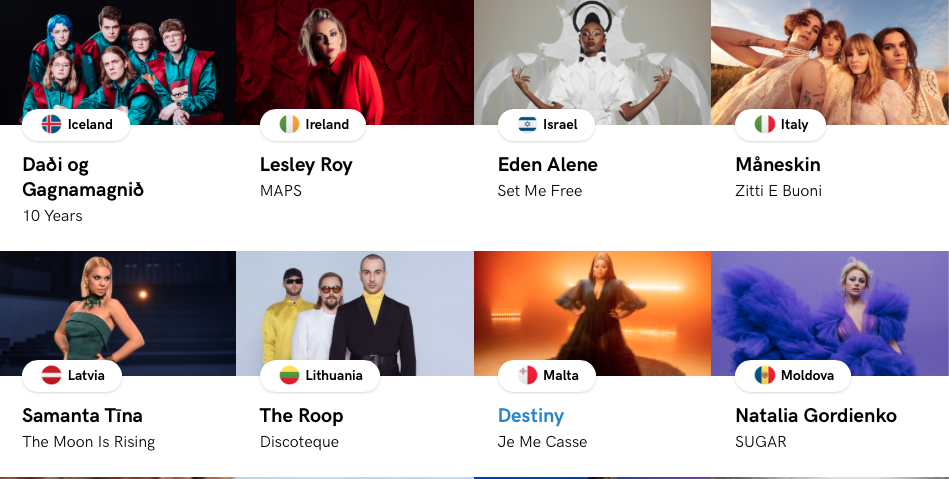
Task: Open the Destiny artist link
Action: (x=531, y=415)
